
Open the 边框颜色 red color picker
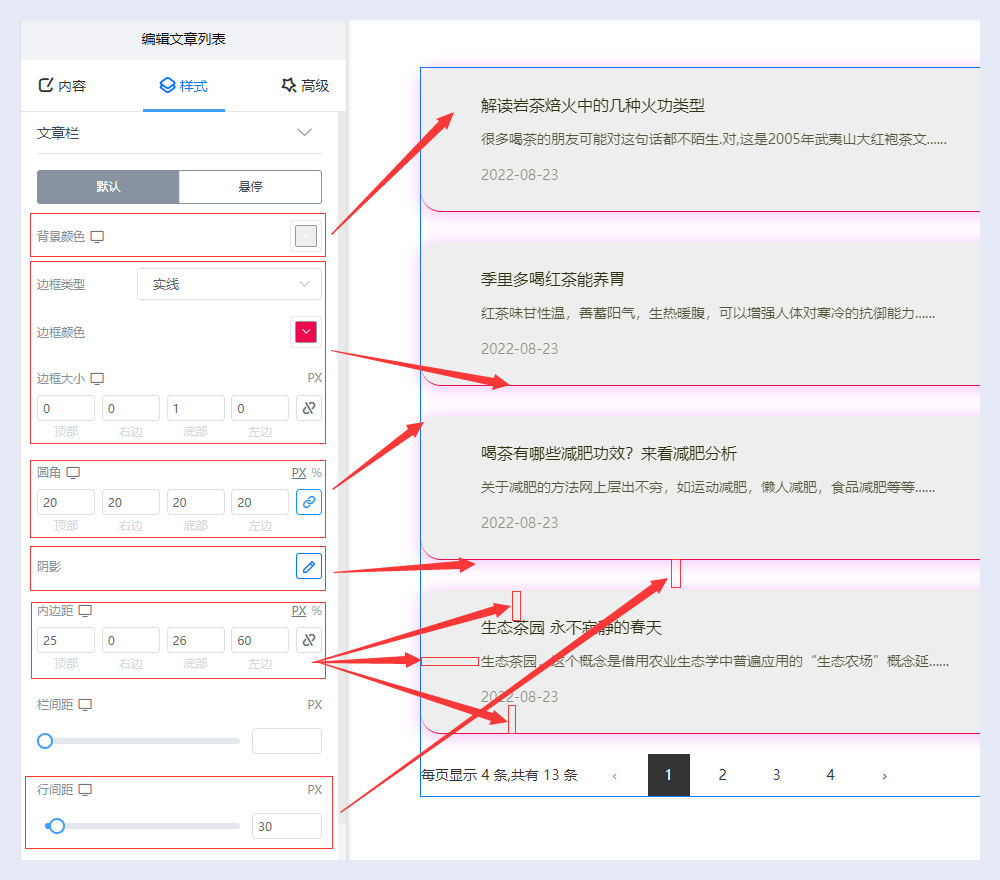tap(305, 332)
